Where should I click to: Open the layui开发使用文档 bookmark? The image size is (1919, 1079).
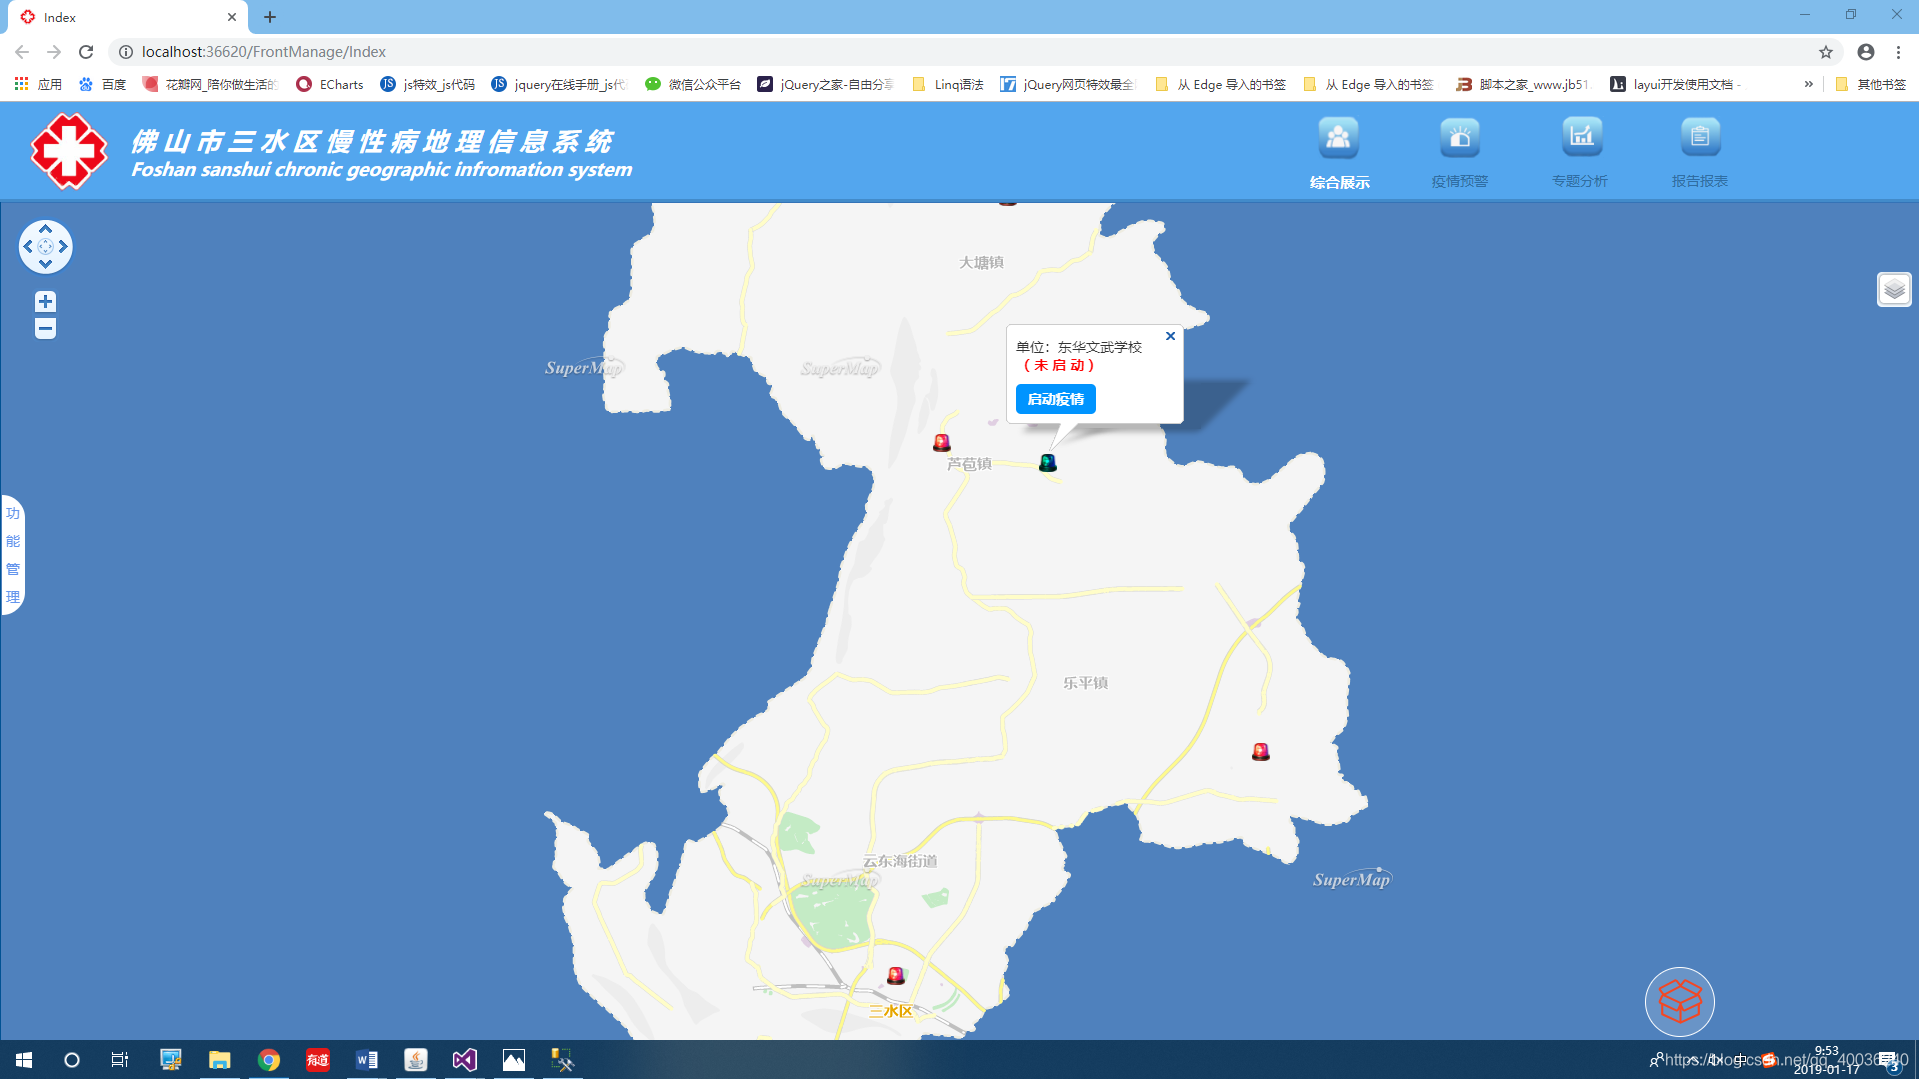(x=1676, y=84)
